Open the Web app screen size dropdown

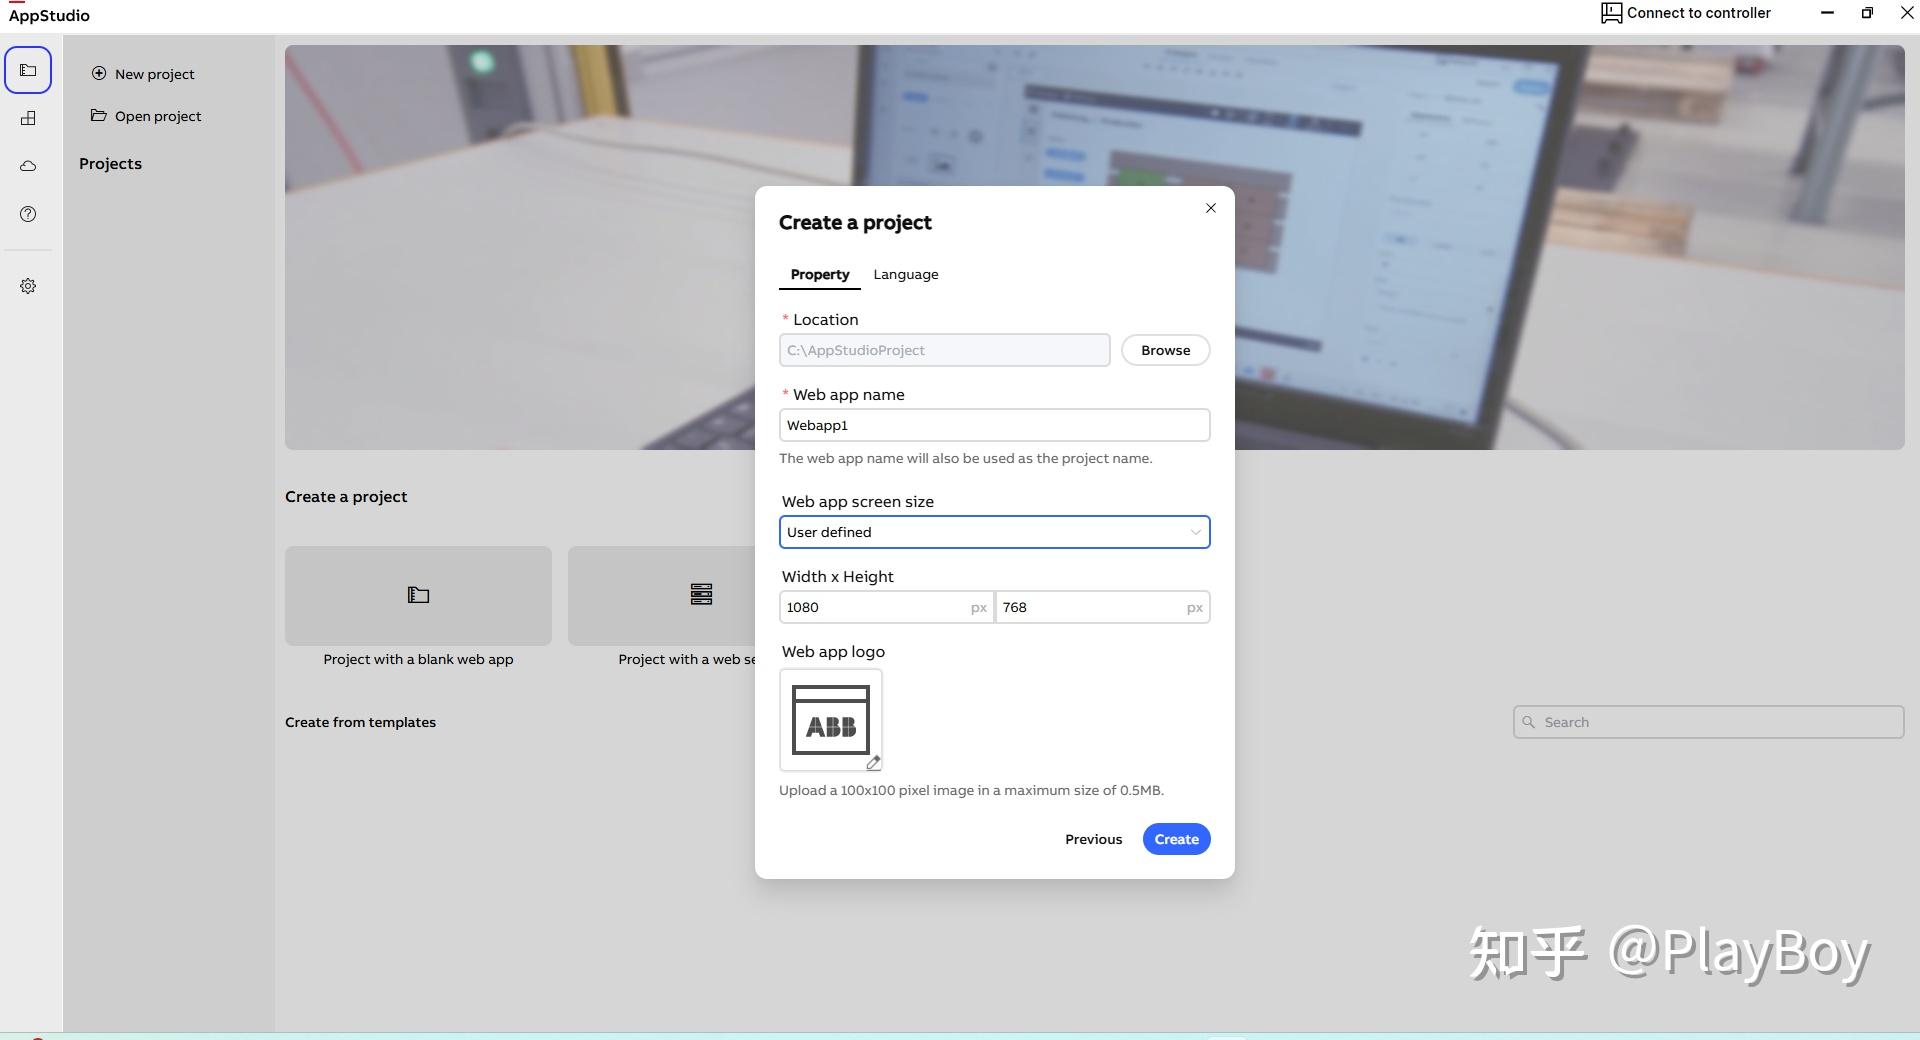[x=994, y=532]
